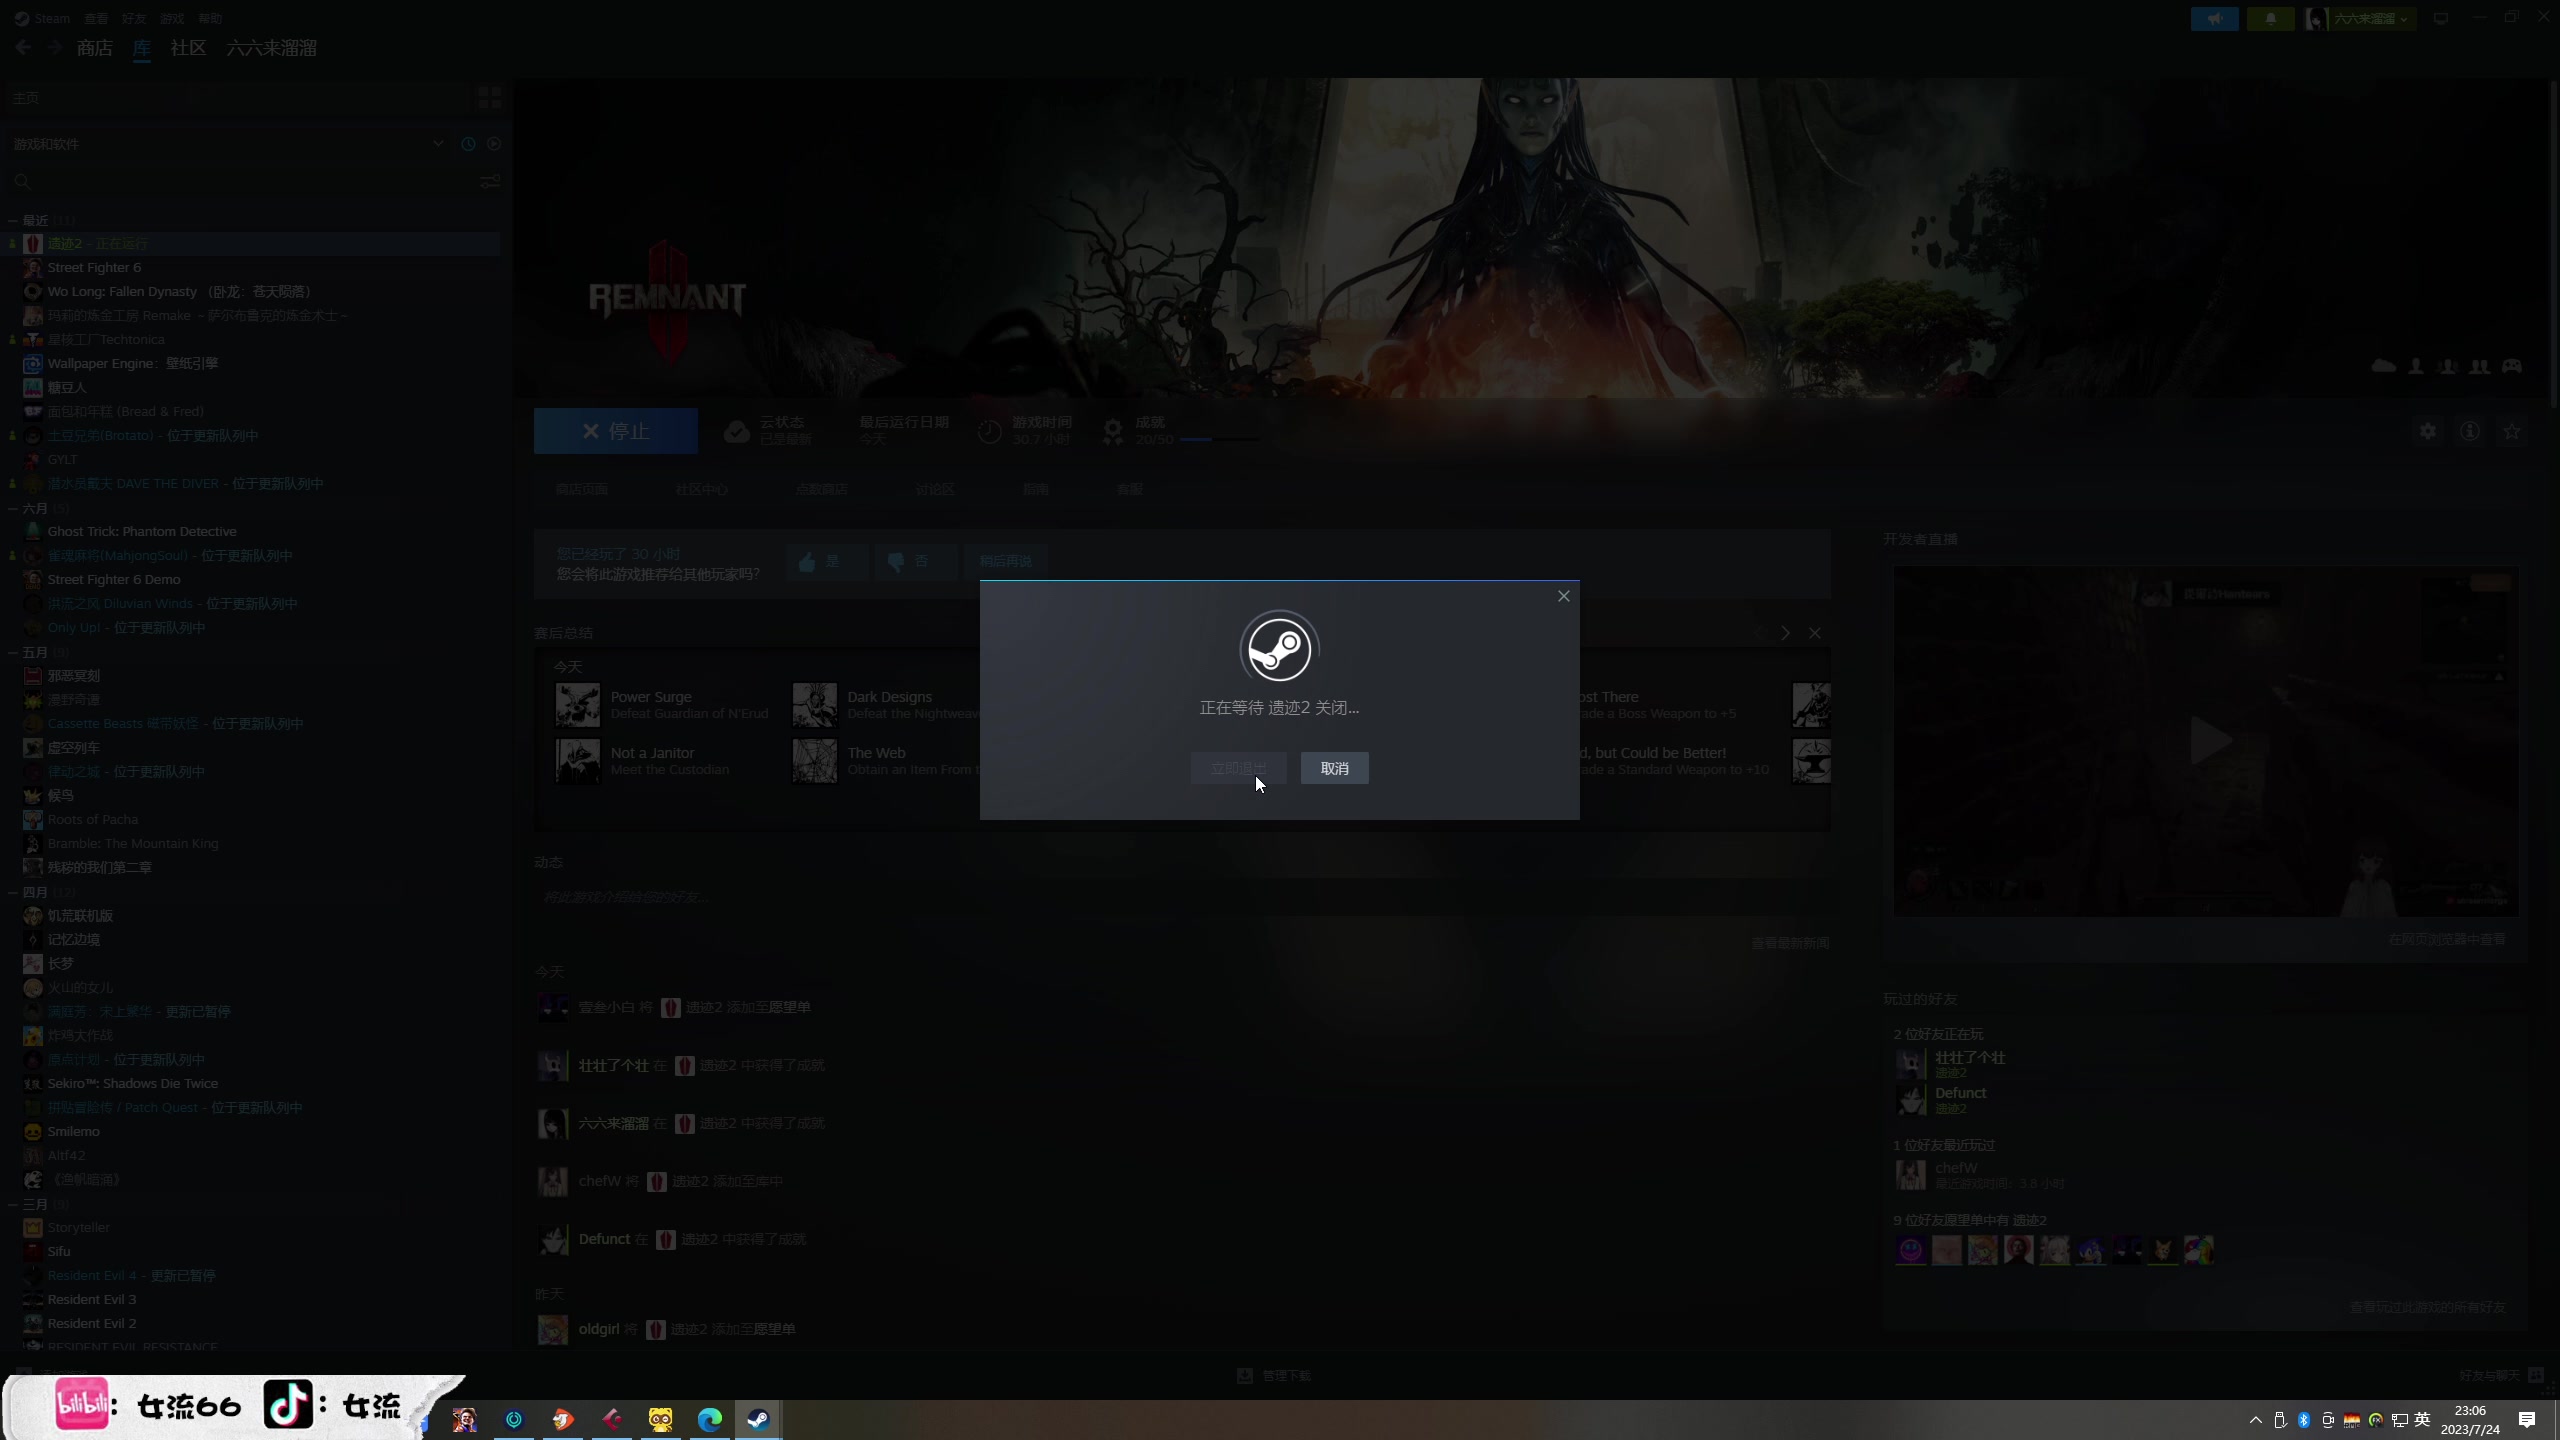Play the developer broadcast video
2560x1440 pixels.
coord(2208,741)
